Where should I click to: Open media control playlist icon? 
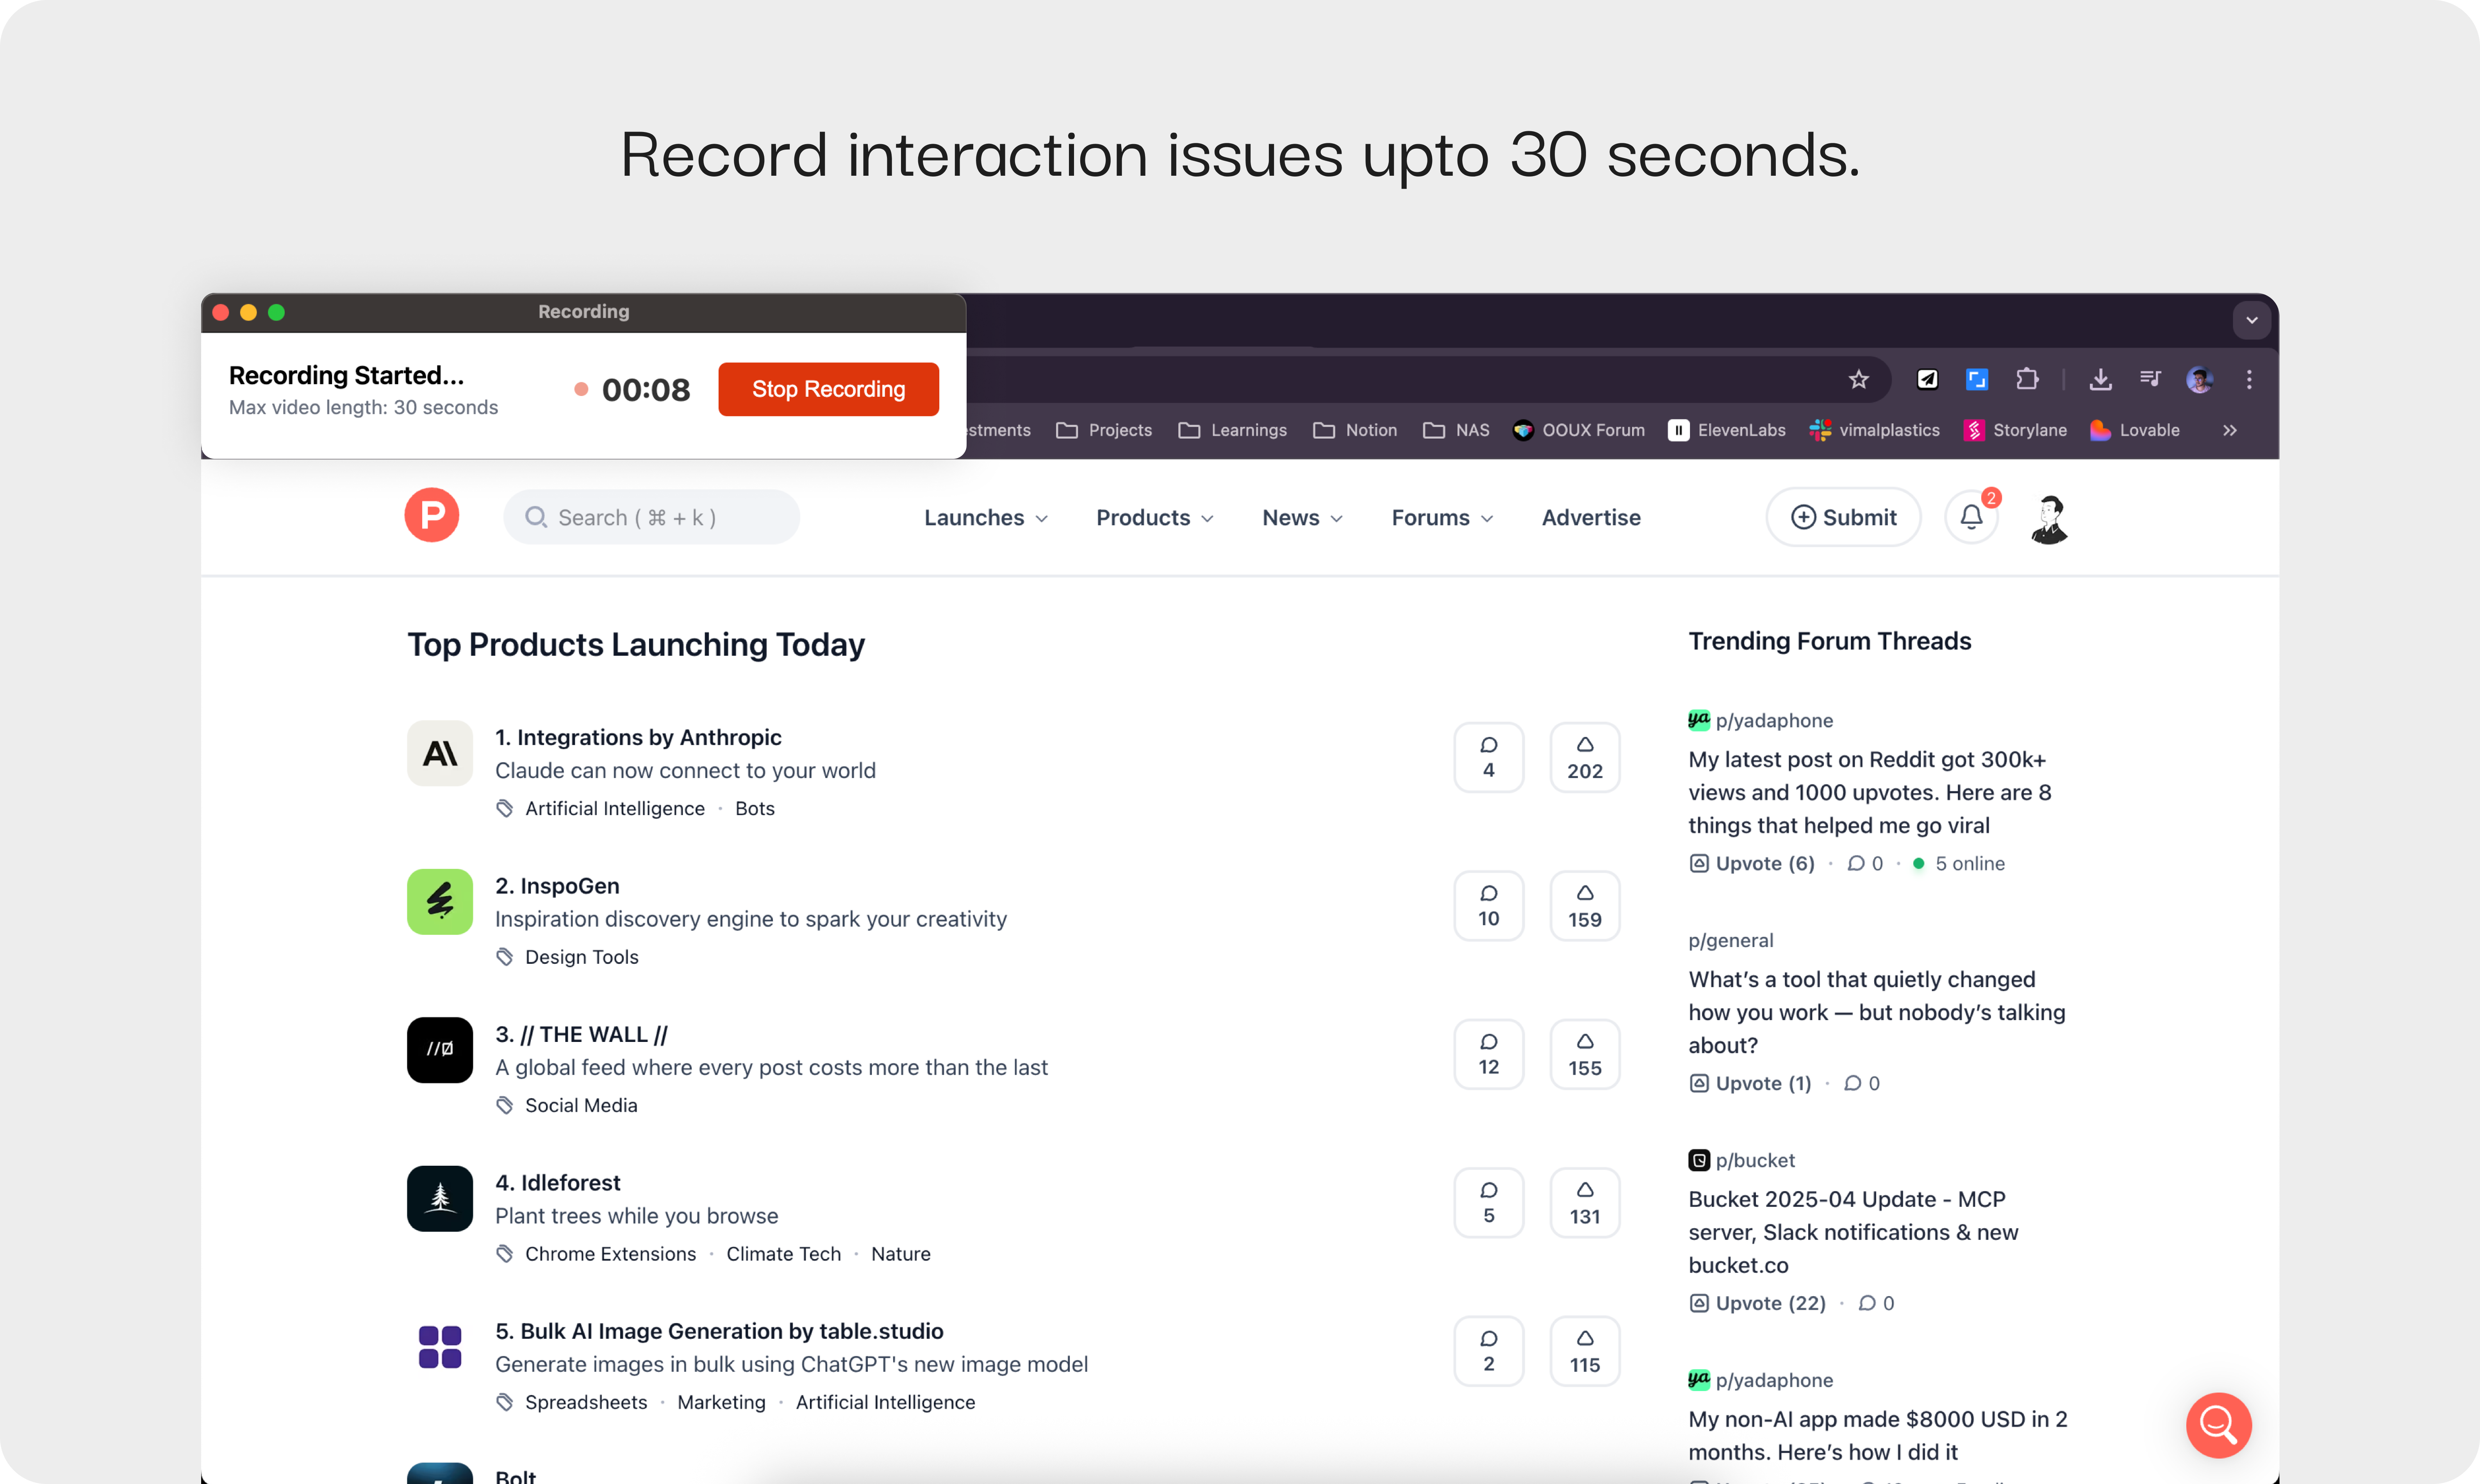click(x=2150, y=379)
